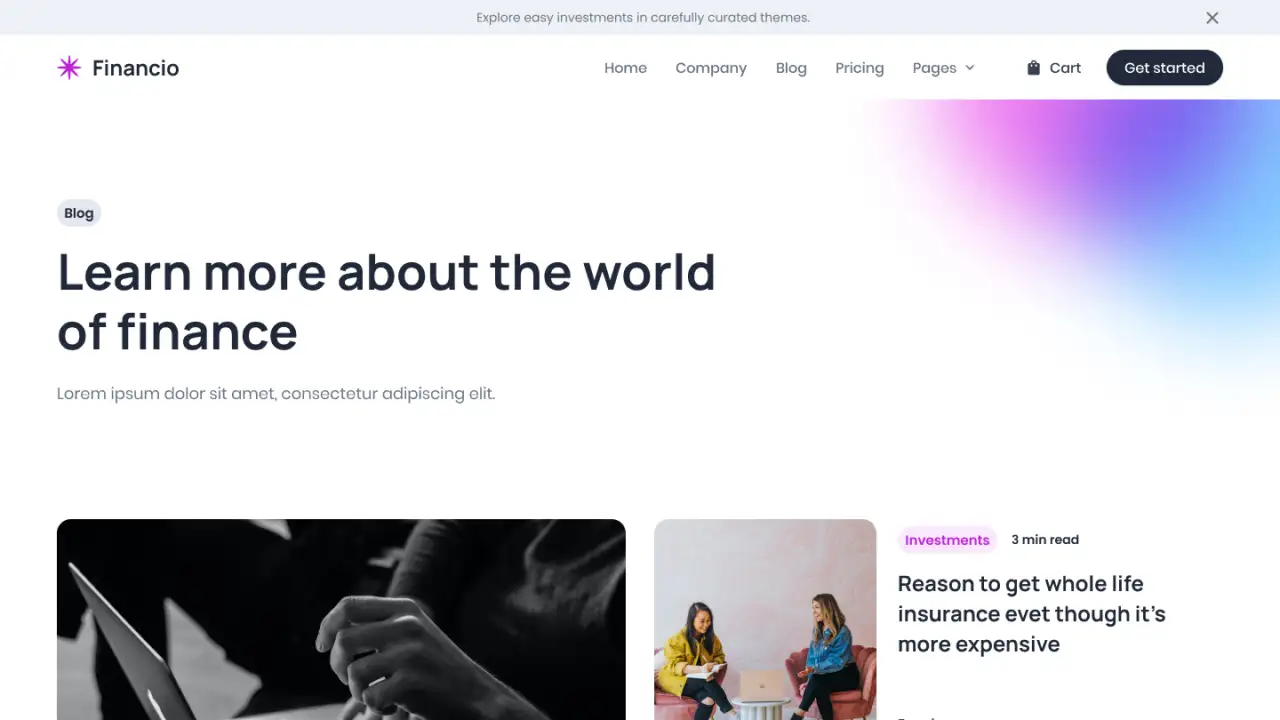Click the Cart text link

(1065, 68)
